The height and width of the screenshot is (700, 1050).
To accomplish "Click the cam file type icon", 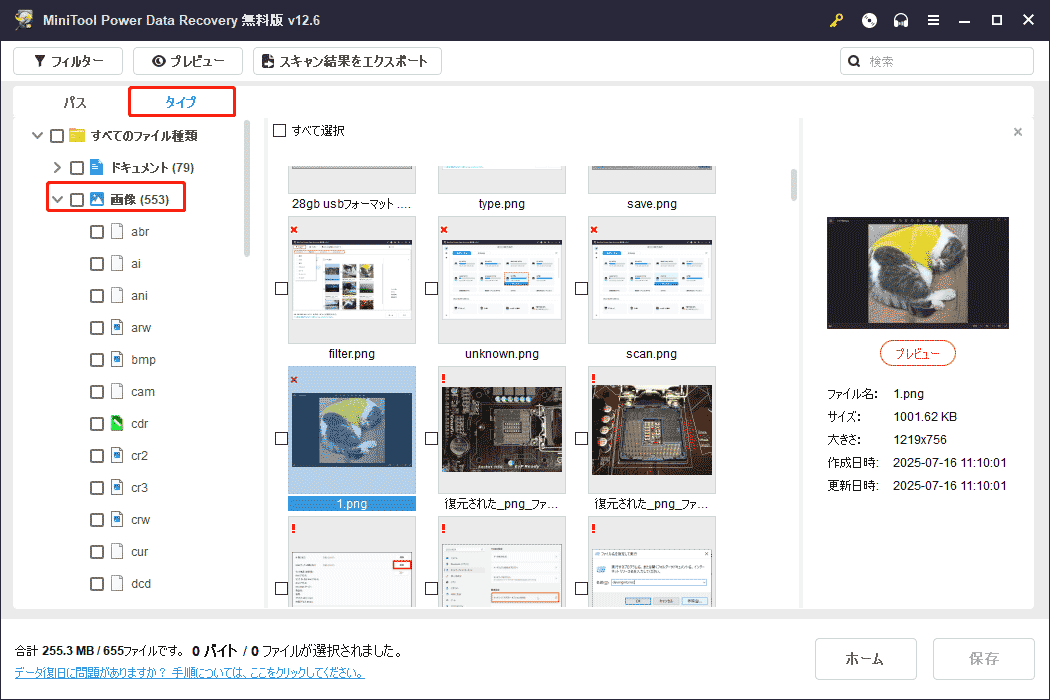I will point(117,391).
